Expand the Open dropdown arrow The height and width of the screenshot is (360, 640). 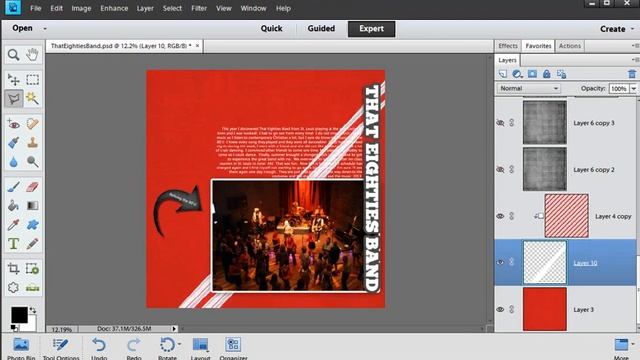coord(45,29)
